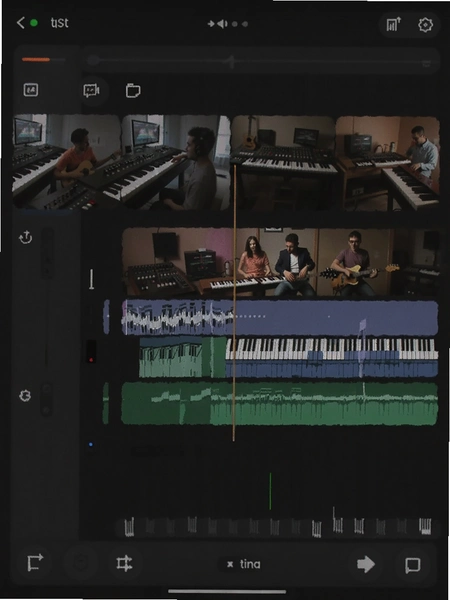Open the export chart icon
This screenshot has height=600, width=450.
[393, 24]
